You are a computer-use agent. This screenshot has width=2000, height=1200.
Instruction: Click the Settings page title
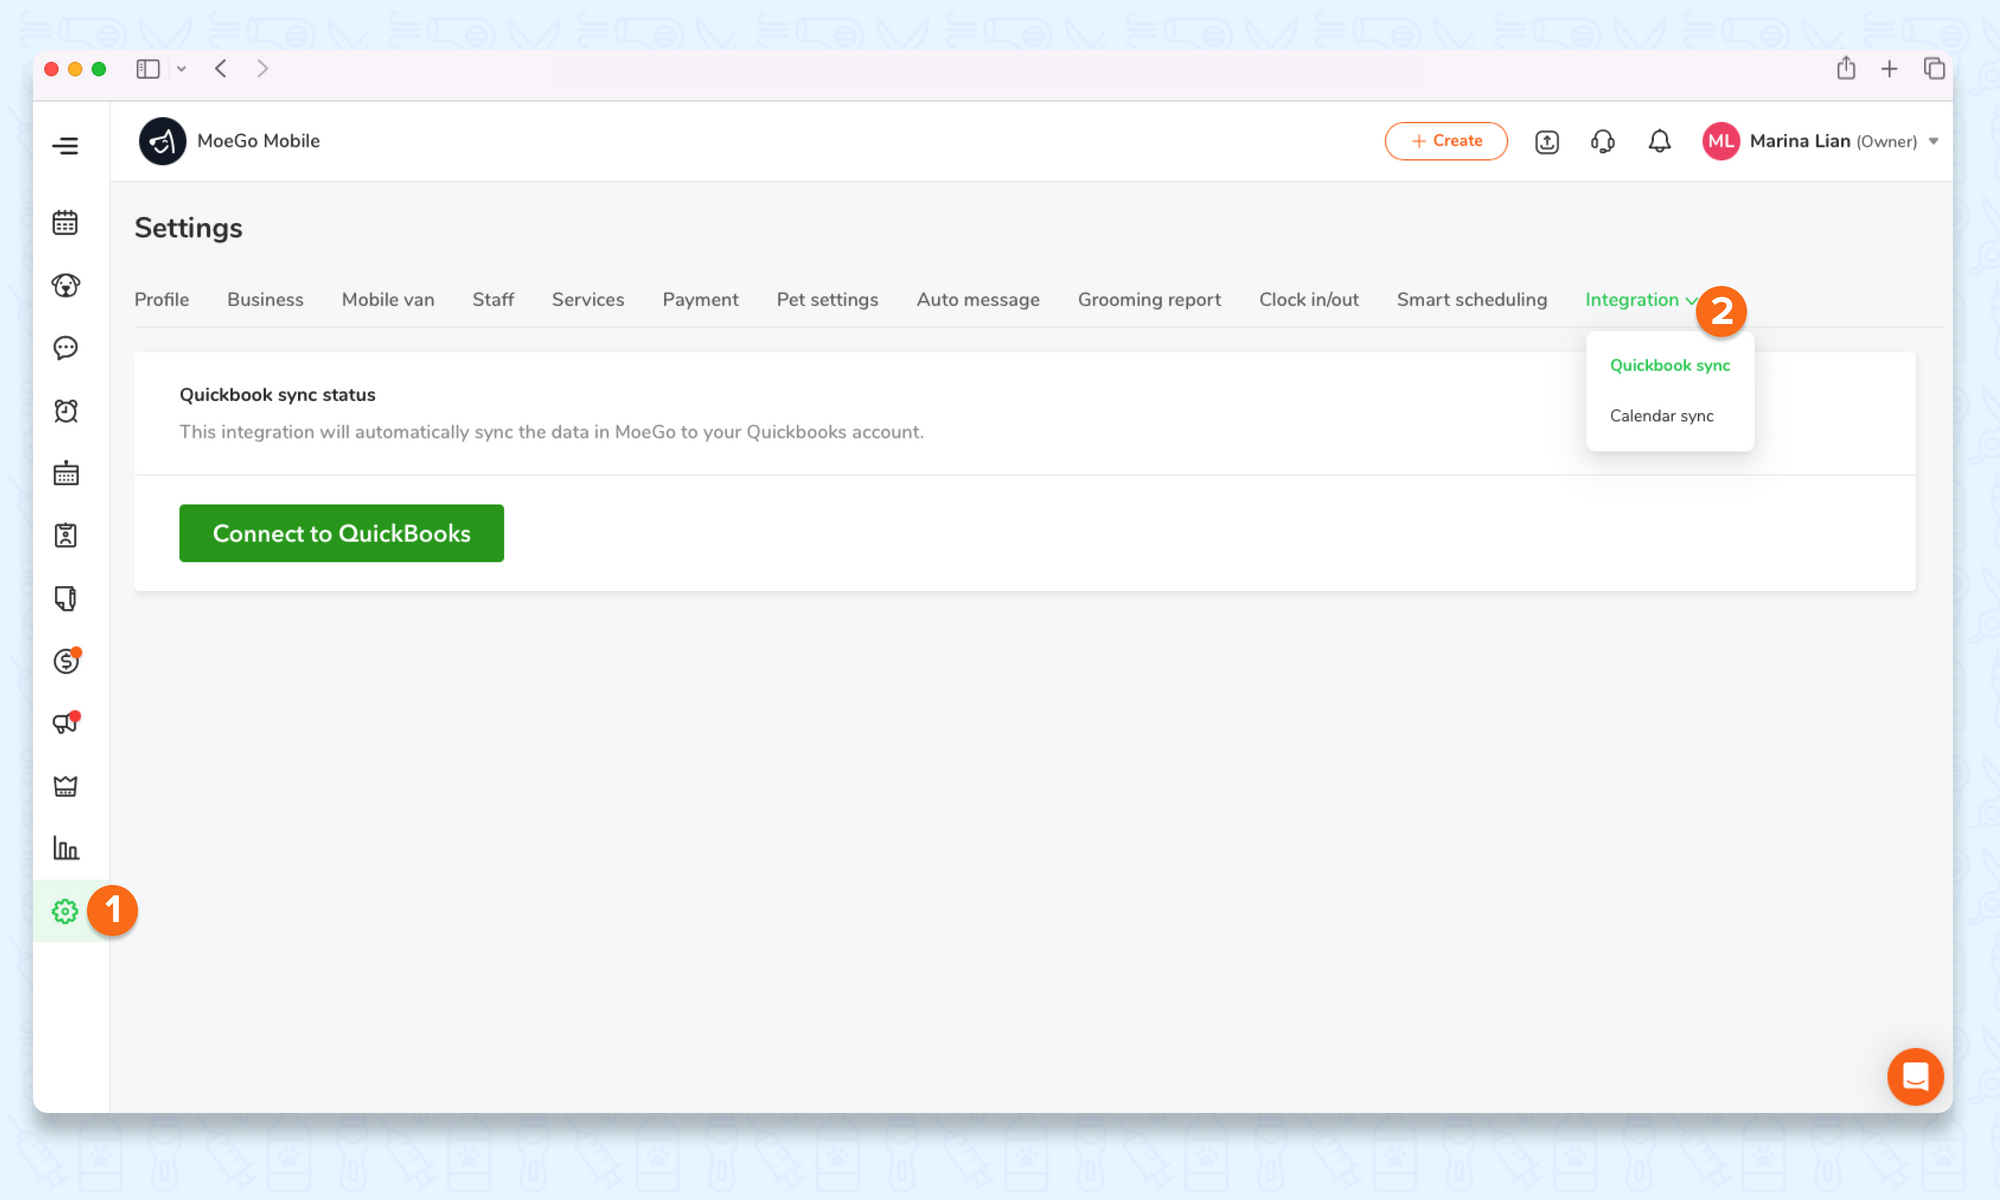click(x=188, y=228)
